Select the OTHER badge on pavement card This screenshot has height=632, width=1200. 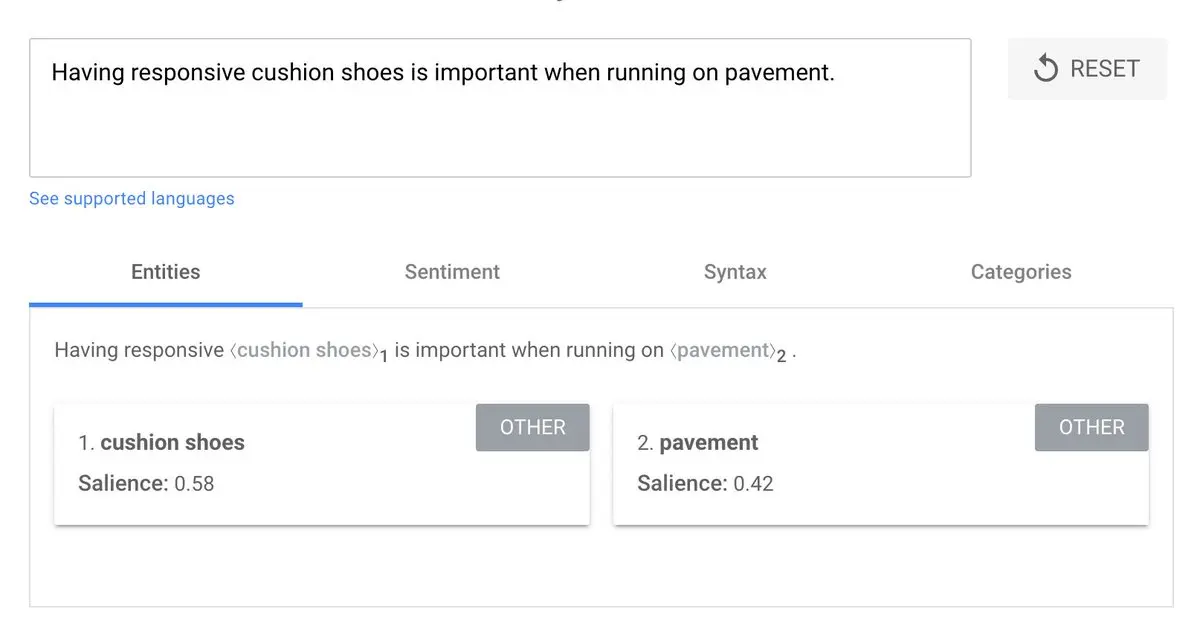tap(1092, 427)
